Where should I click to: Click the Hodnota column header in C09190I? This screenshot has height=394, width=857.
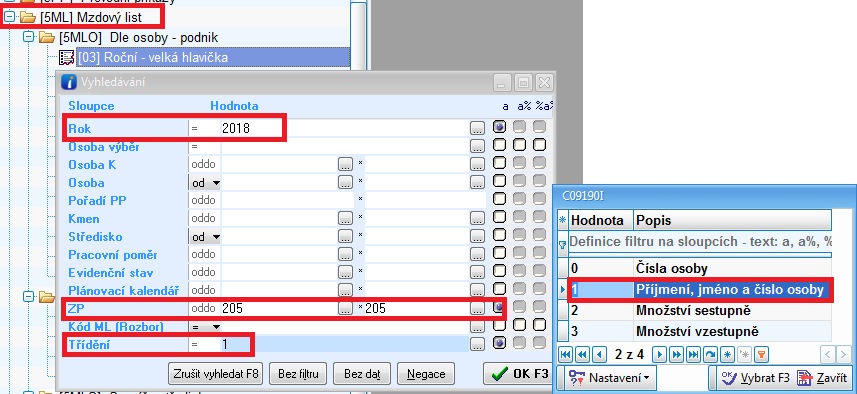601,221
